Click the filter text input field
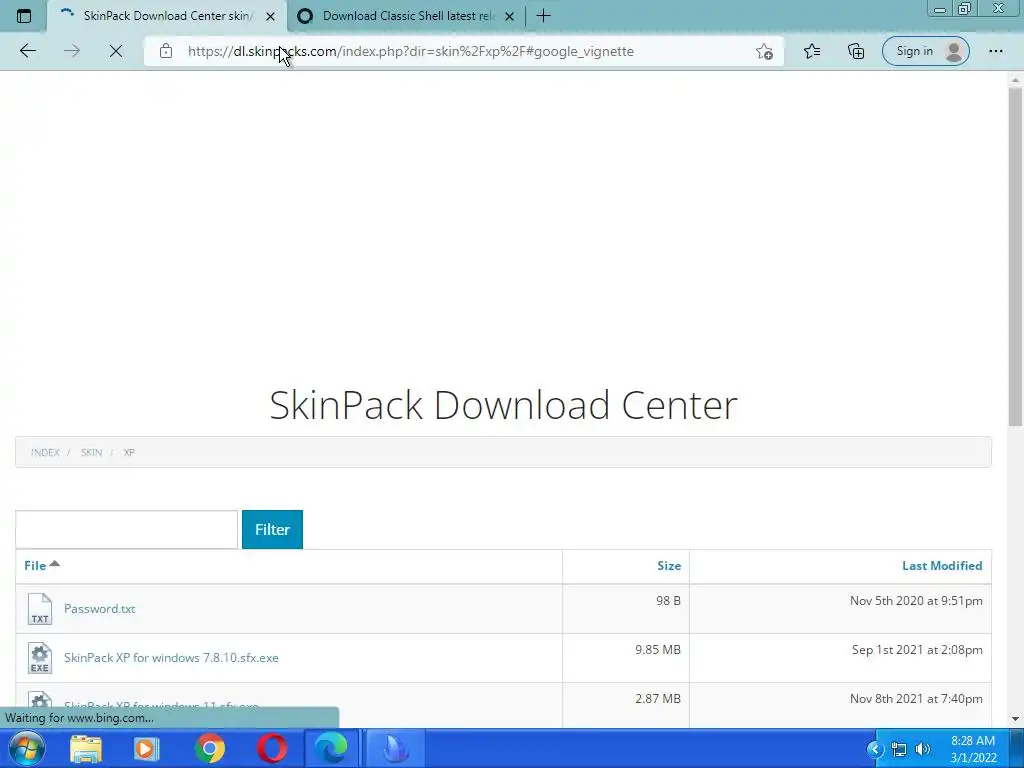 pyautogui.click(x=127, y=530)
